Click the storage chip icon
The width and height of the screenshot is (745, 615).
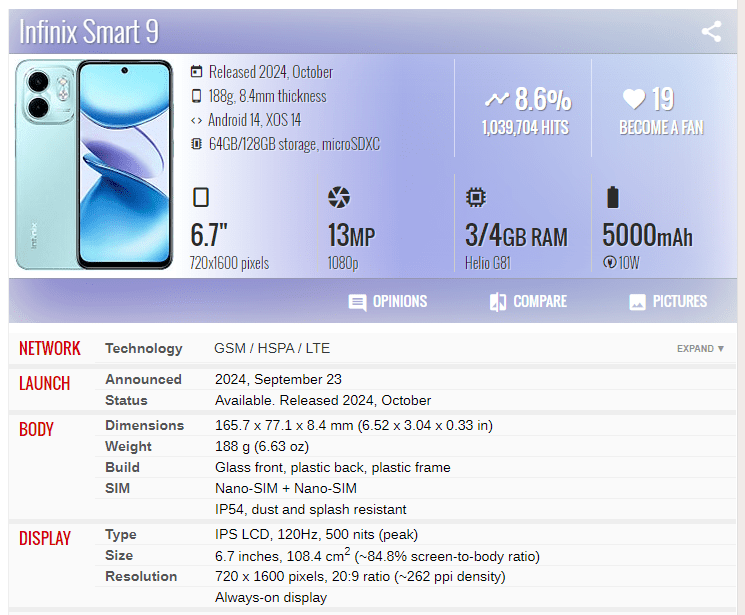click(196, 144)
